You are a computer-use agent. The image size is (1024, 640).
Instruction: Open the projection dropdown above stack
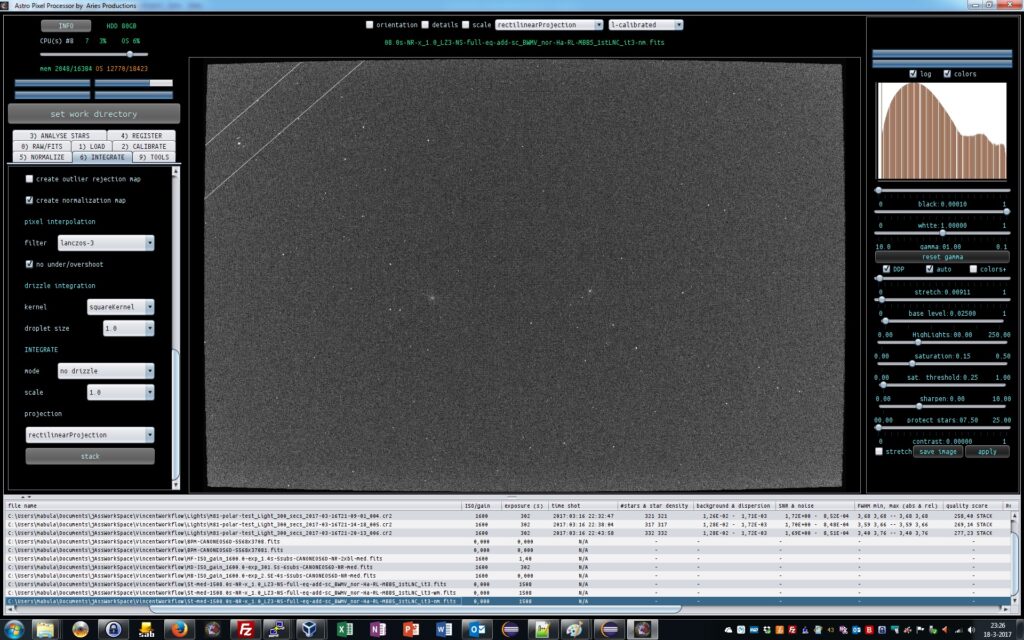[90, 435]
